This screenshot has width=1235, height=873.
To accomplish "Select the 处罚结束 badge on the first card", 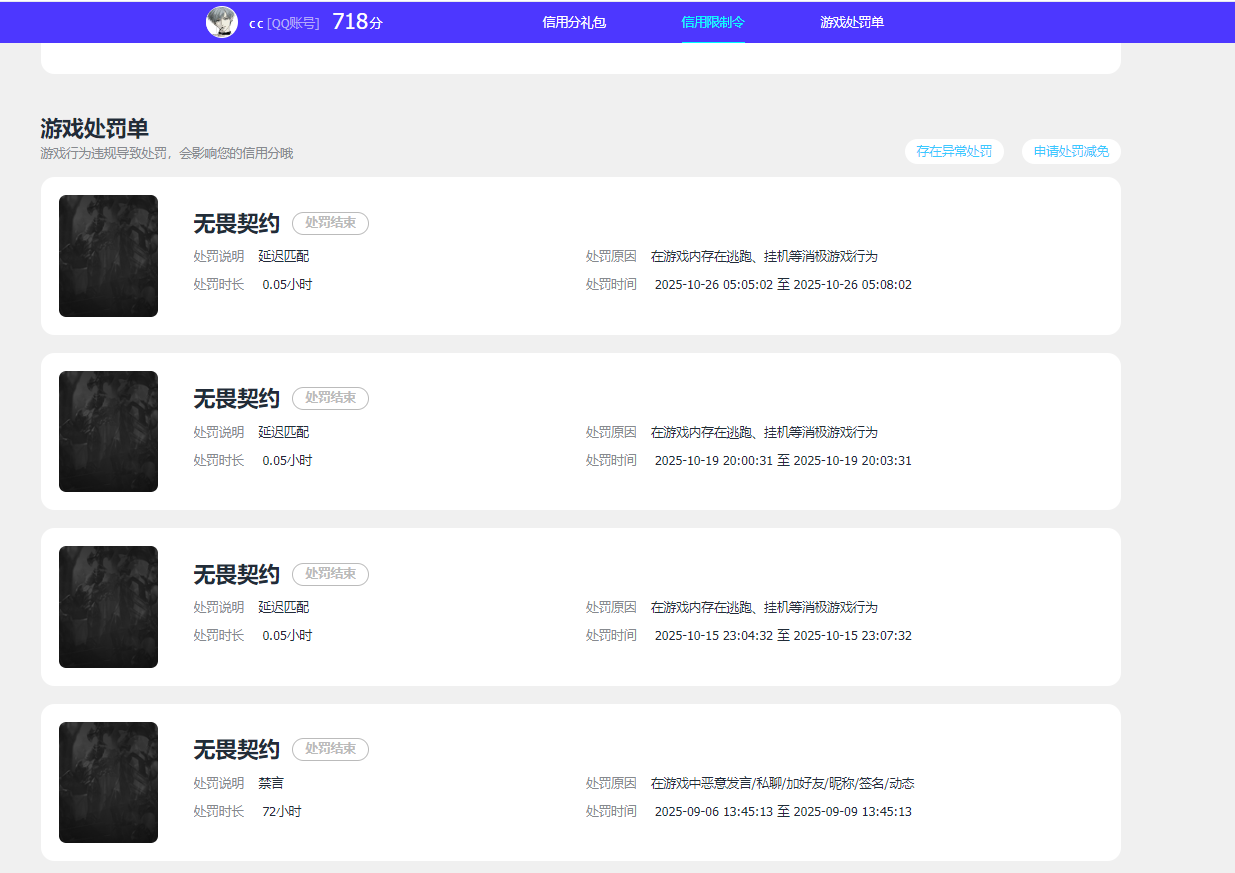I will pos(330,223).
